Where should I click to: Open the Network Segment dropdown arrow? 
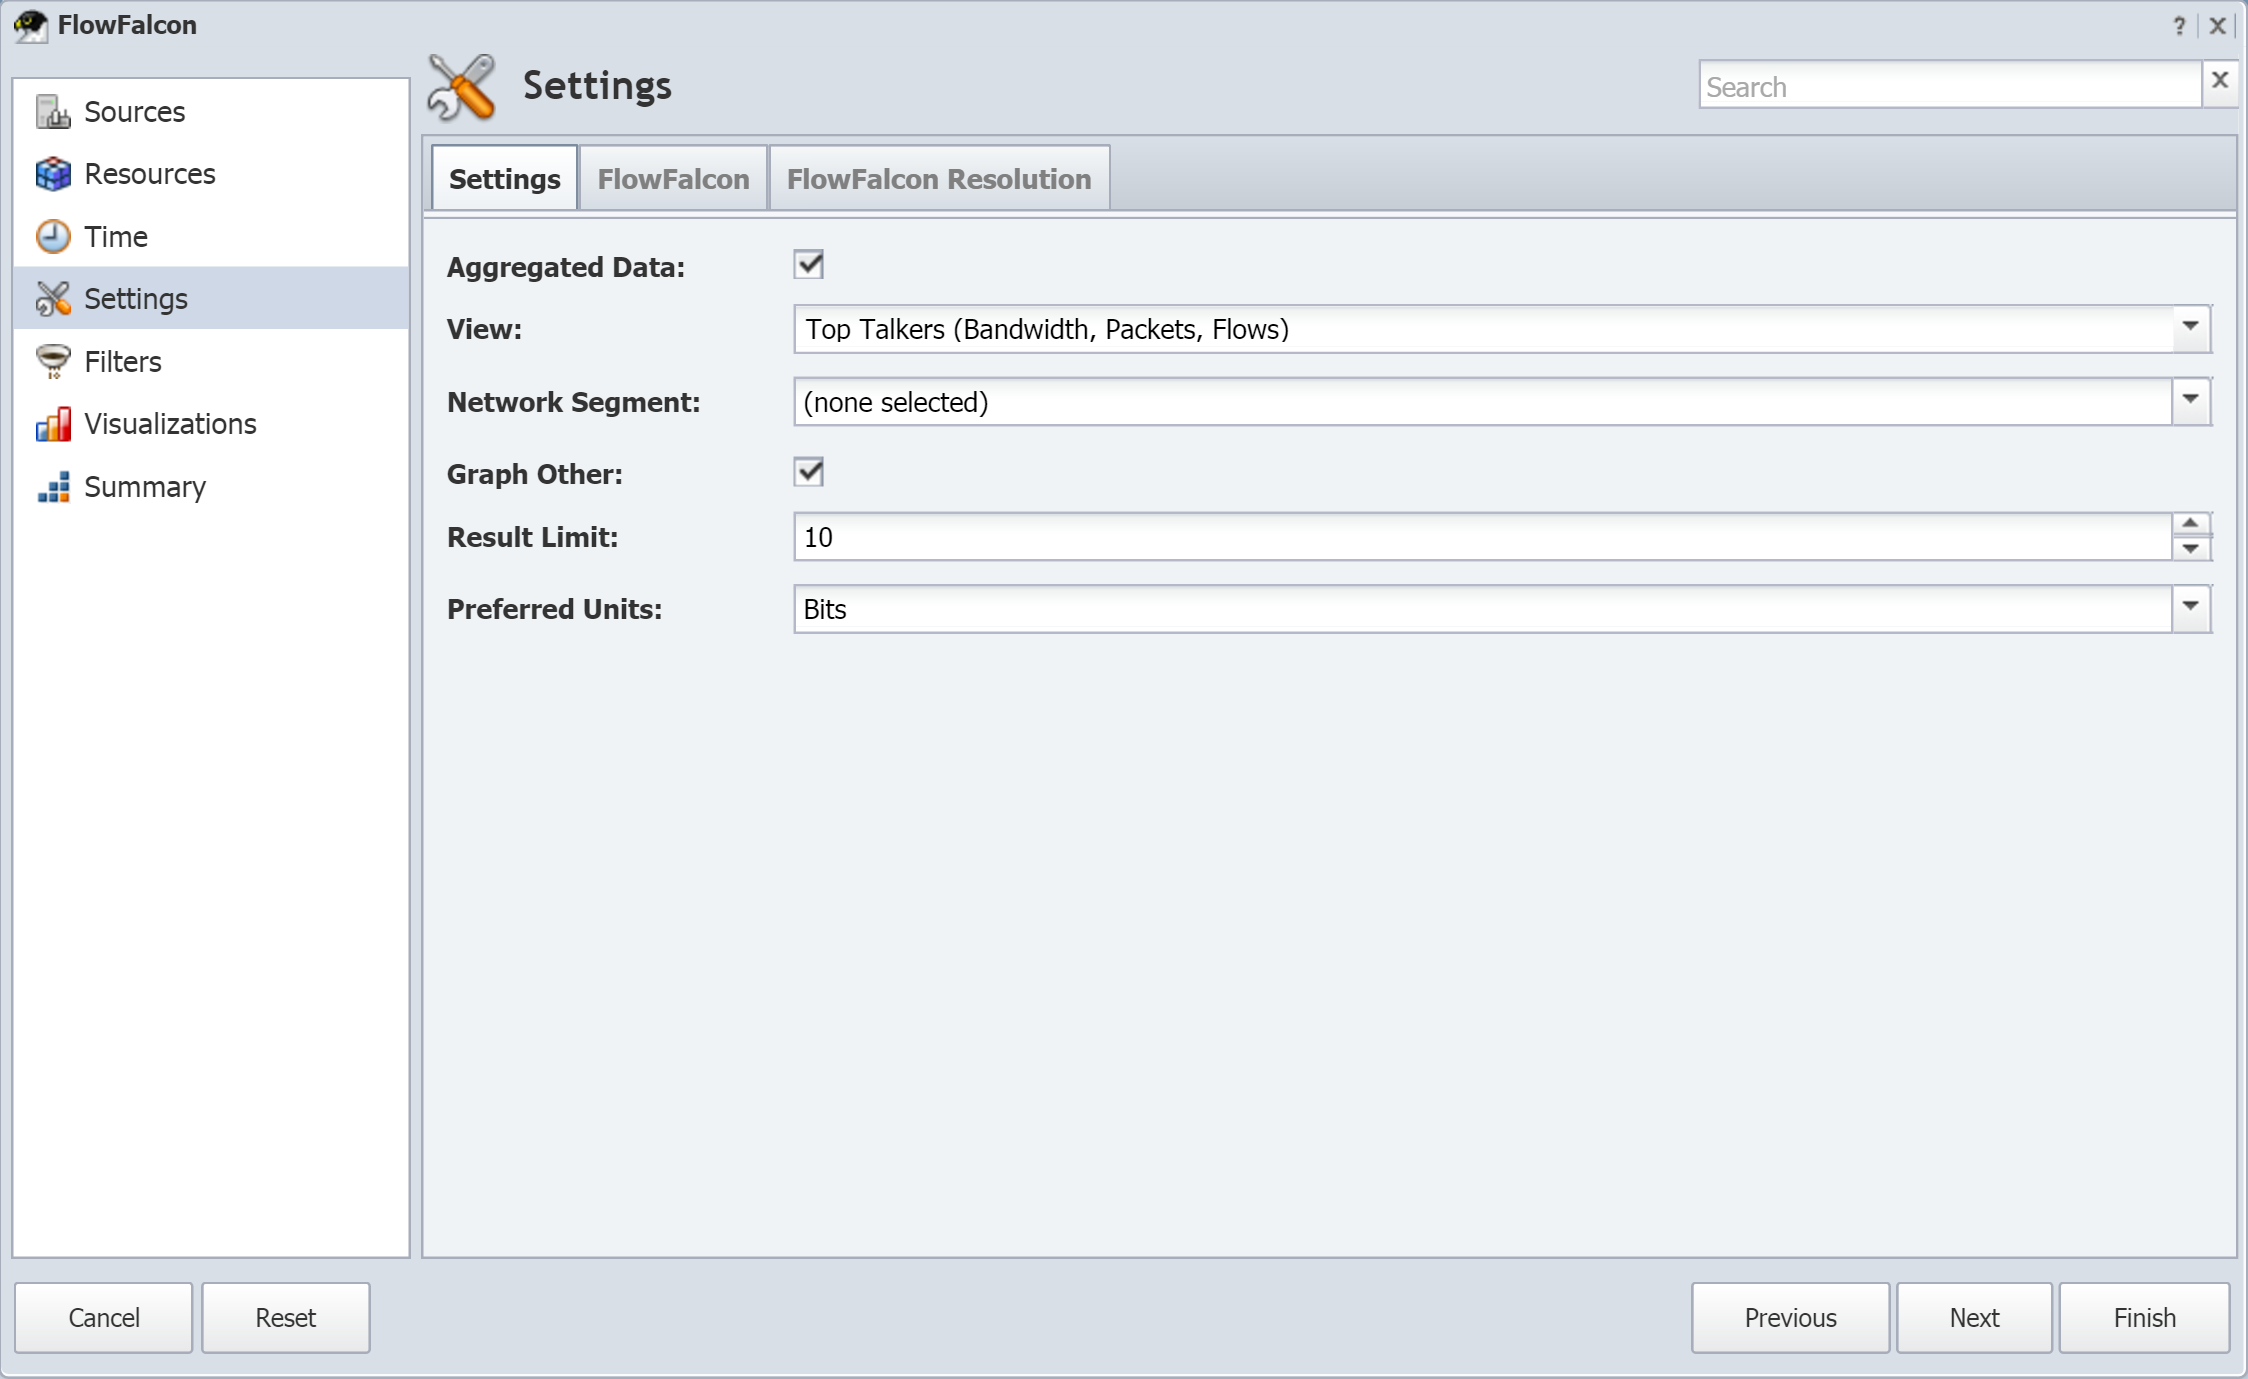pyautogui.click(x=2190, y=401)
